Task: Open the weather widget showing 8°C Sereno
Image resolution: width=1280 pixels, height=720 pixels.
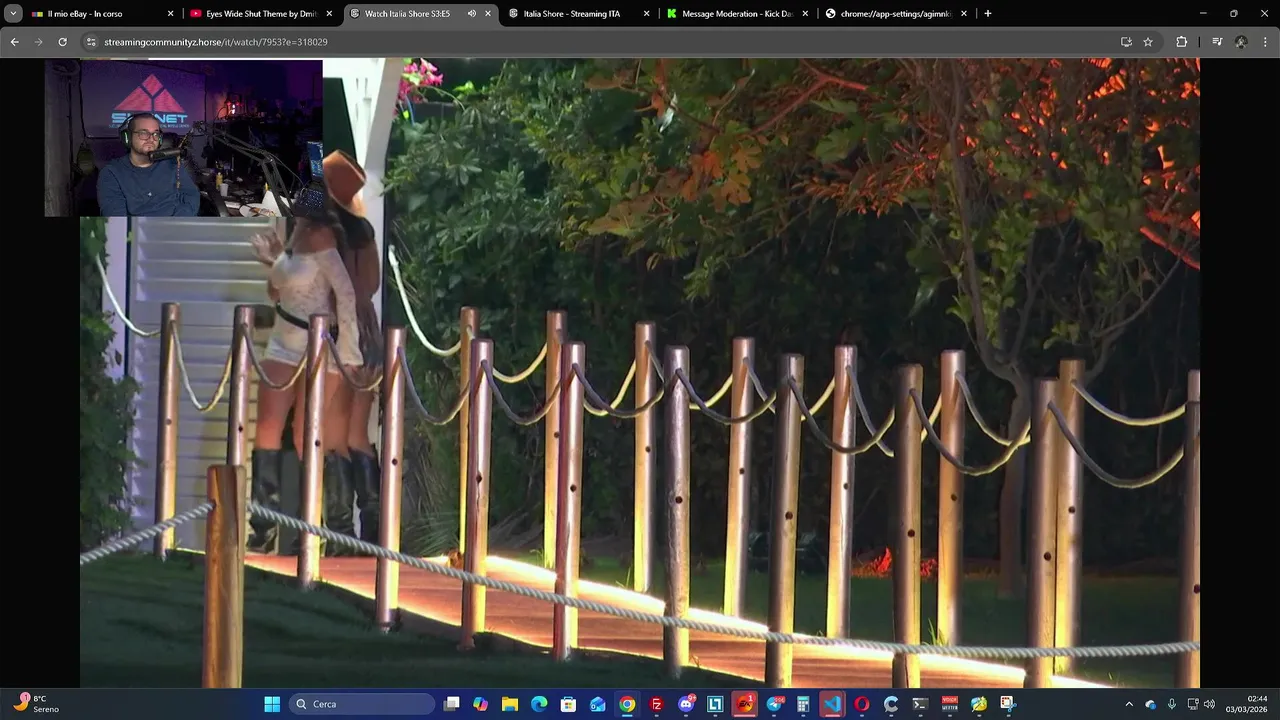Action: pyautogui.click(x=36, y=704)
